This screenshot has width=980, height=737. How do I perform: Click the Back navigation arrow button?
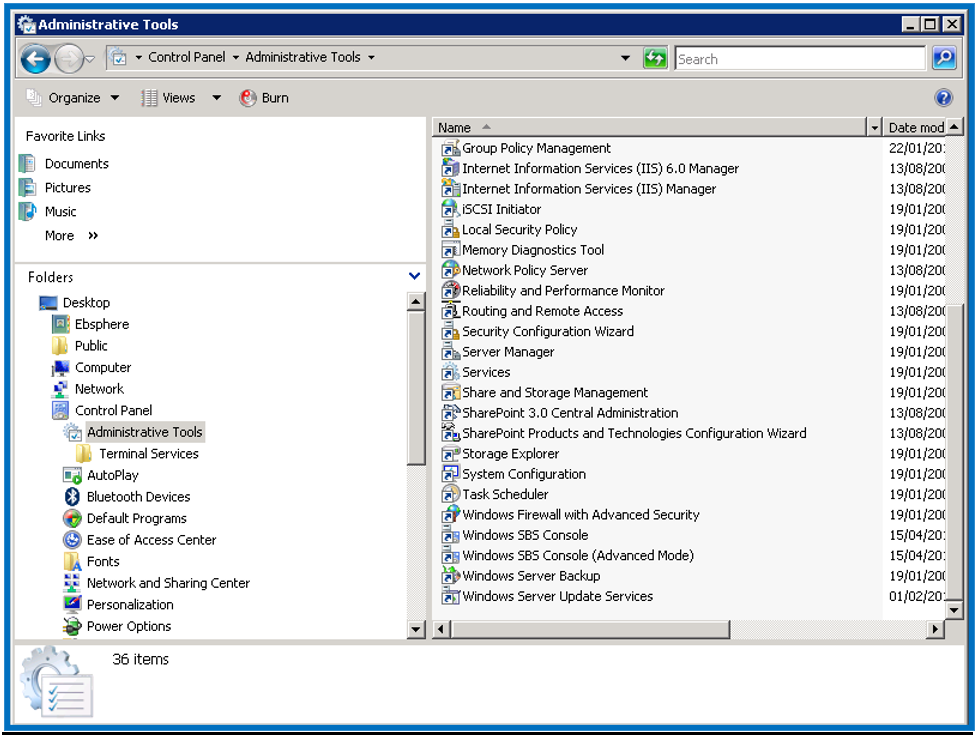(35, 59)
